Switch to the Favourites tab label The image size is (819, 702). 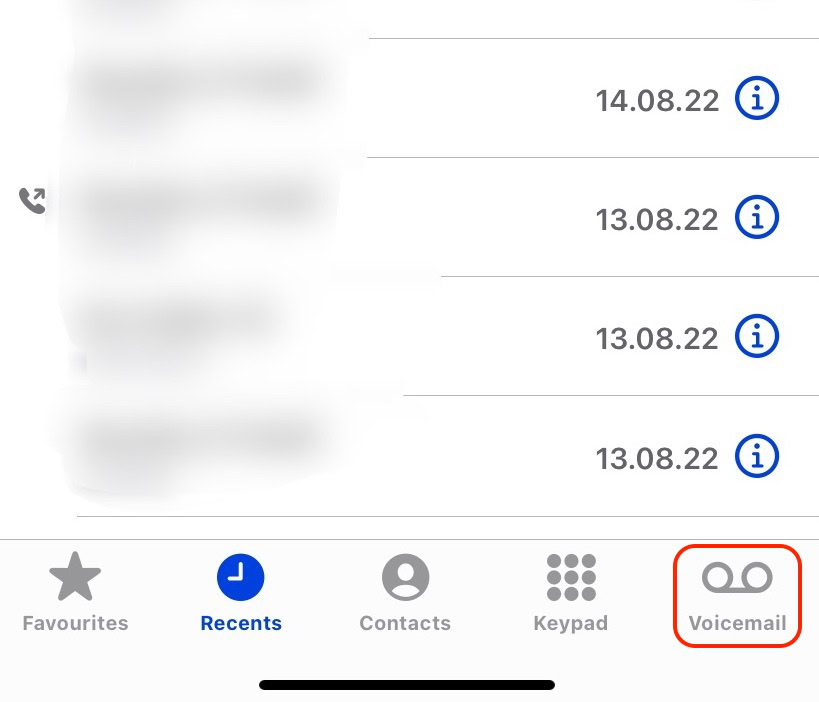(75, 623)
